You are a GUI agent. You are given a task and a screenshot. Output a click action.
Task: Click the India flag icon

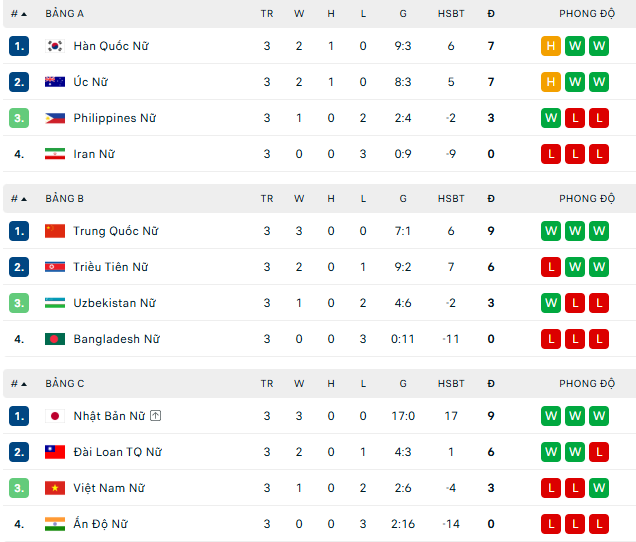pos(55,524)
